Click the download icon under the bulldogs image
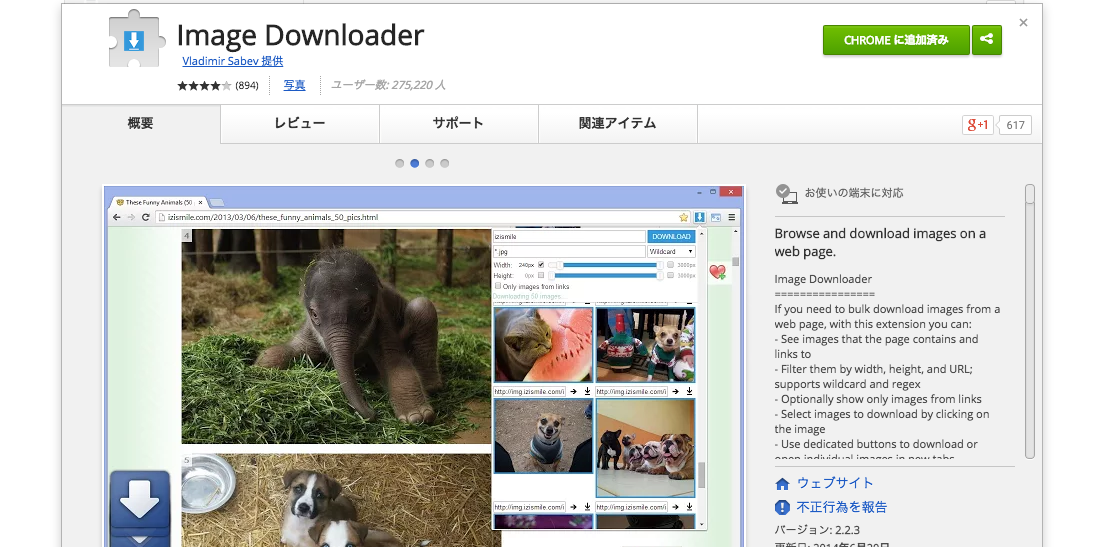Viewport: 1097px width, 547px height. tap(689, 506)
